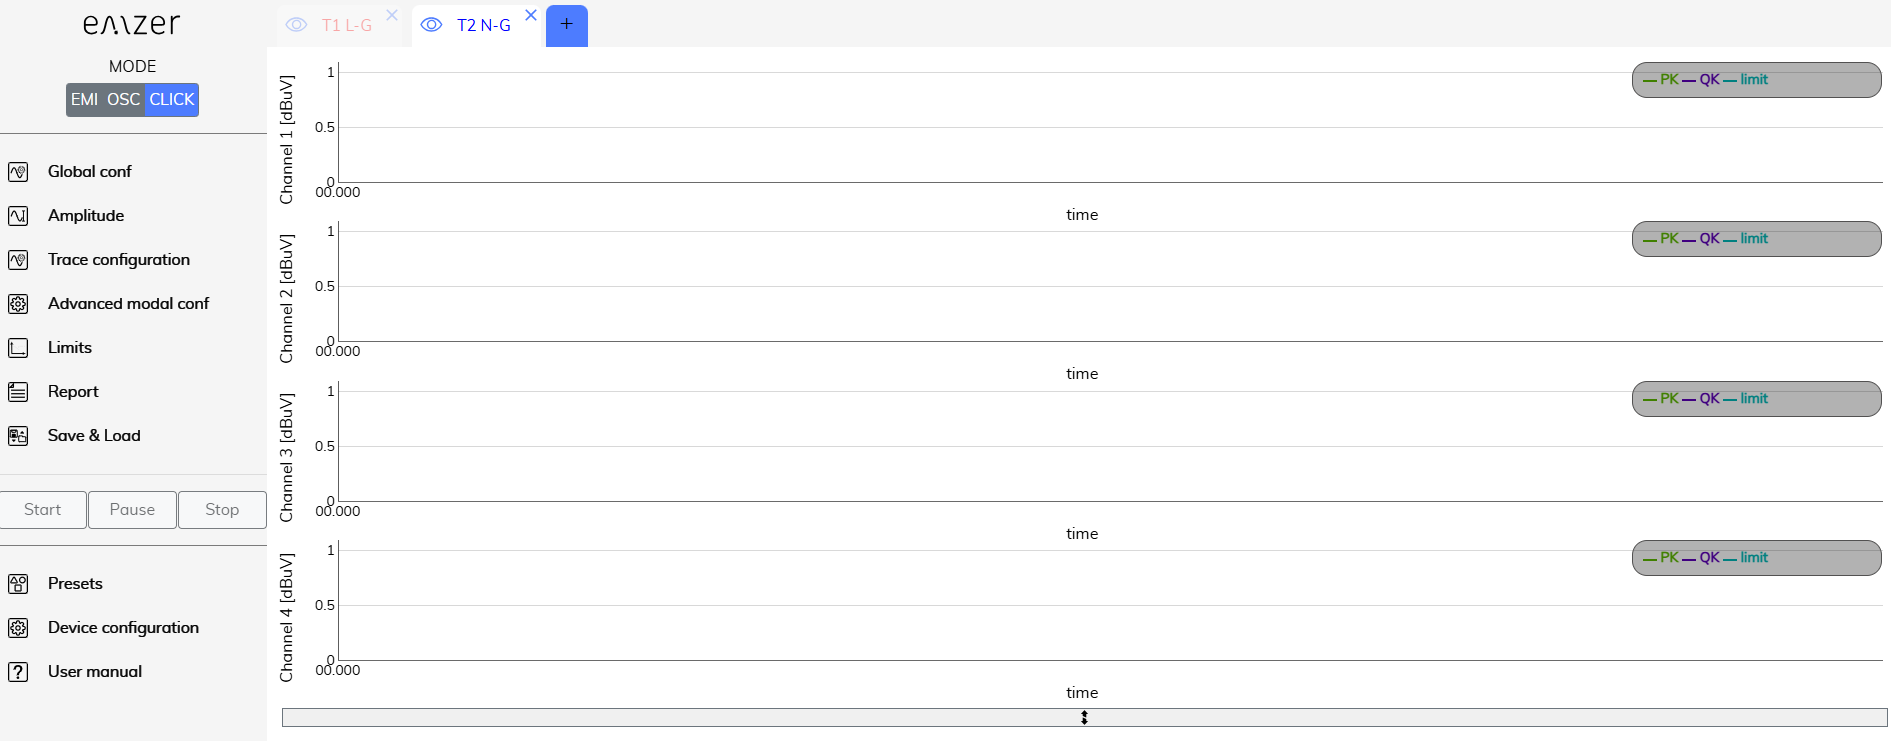Close the T2 N-G tab

[531, 15]
